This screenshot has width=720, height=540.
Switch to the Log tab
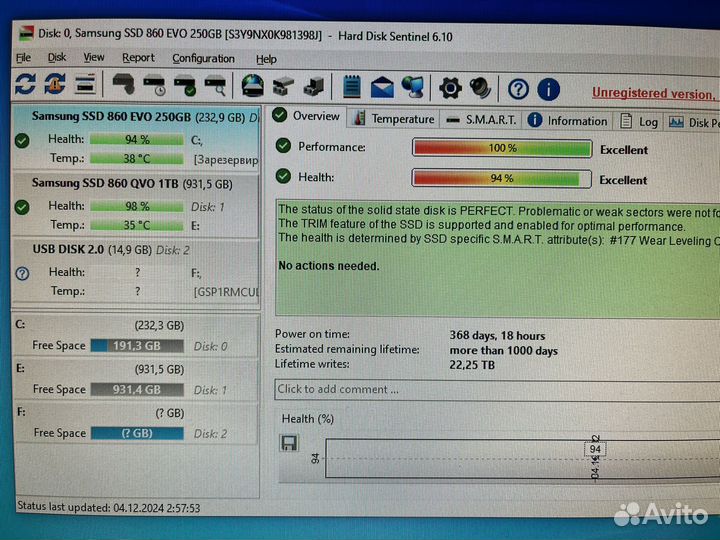639,122
